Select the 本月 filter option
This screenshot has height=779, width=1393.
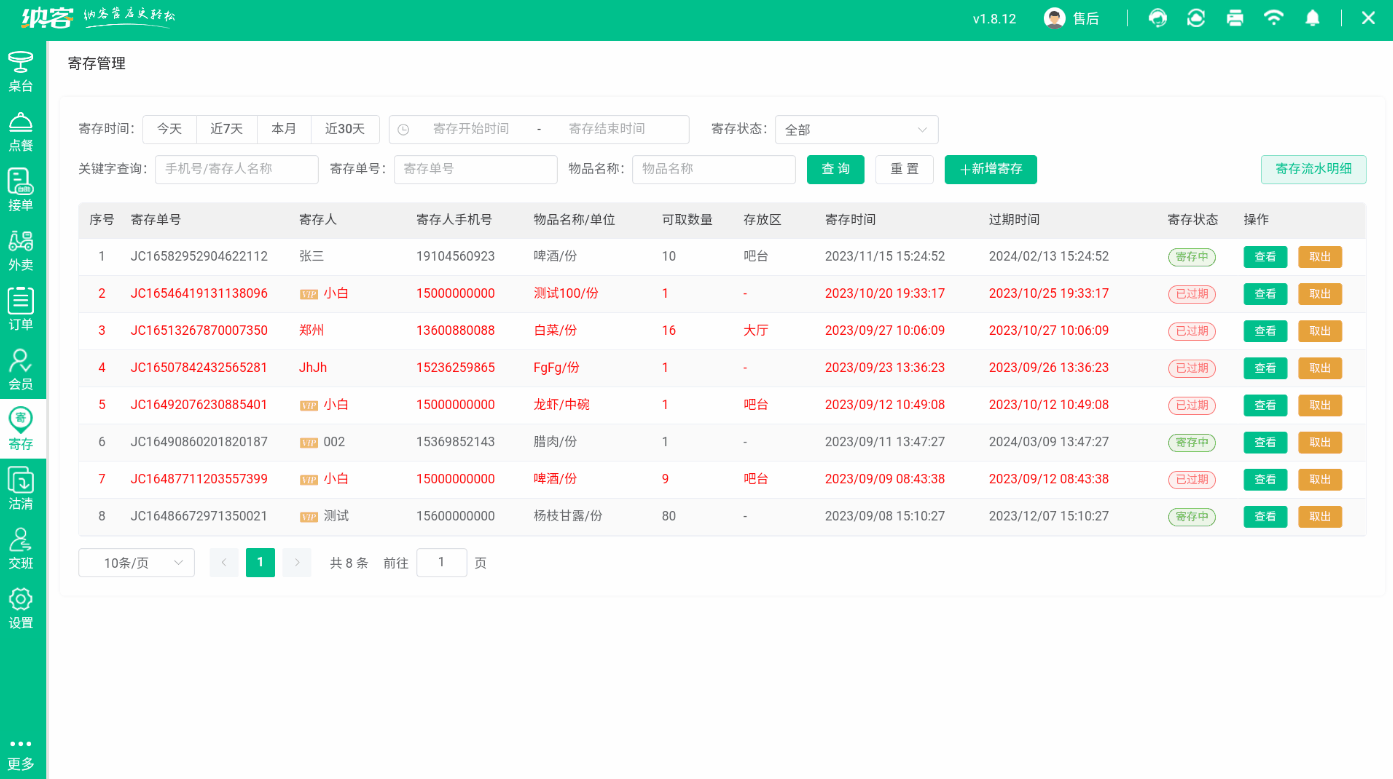coord(285,129)
